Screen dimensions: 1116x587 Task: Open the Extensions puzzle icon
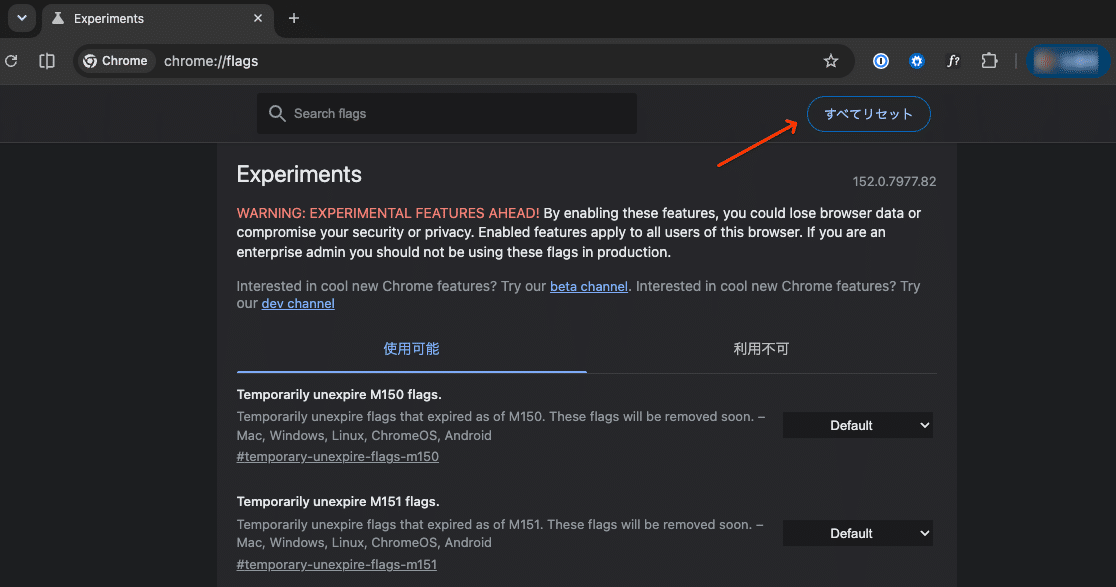point(989,61)
